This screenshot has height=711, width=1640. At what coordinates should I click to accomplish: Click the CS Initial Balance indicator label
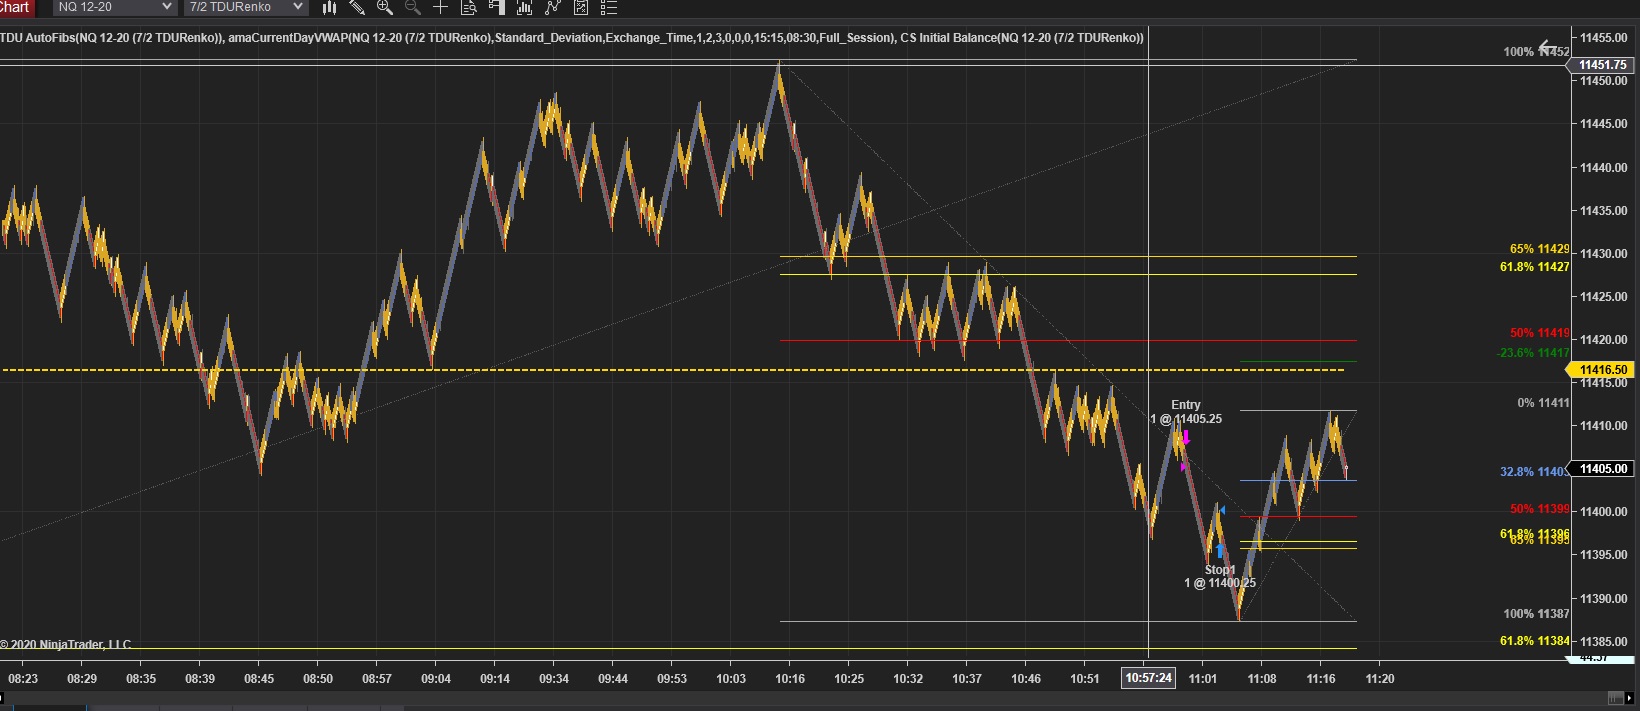point(1022,38)
